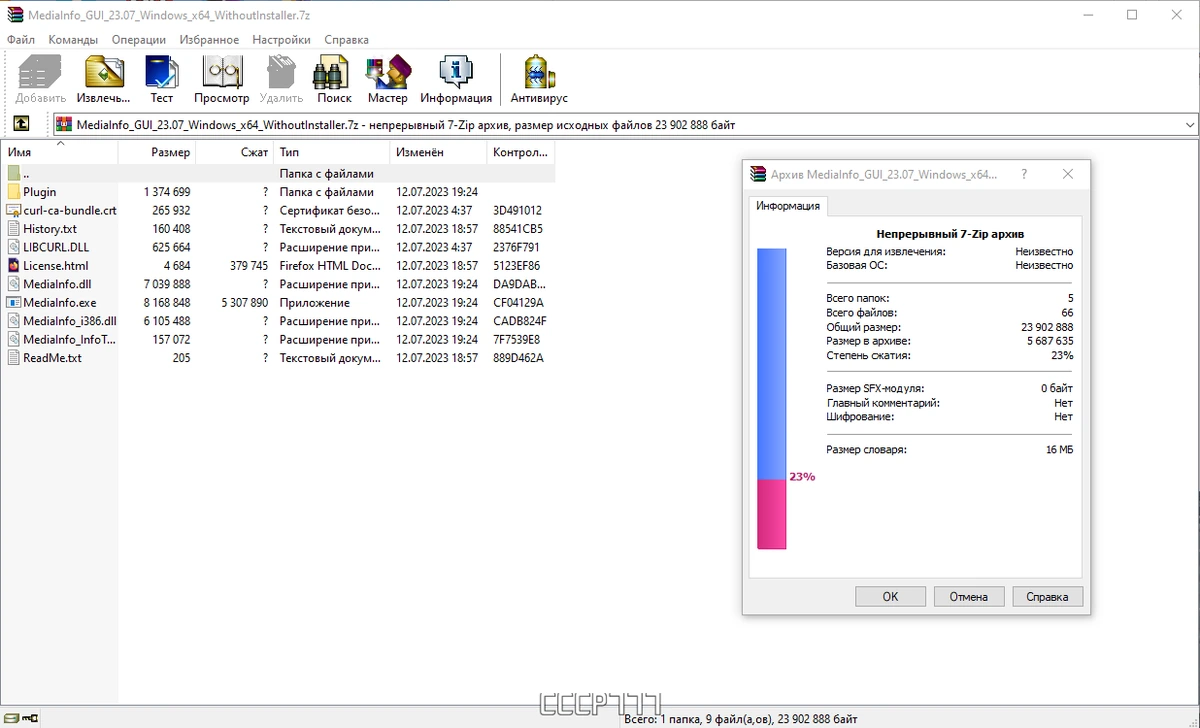Click the Справка button in dialog

coord(1048,597)
